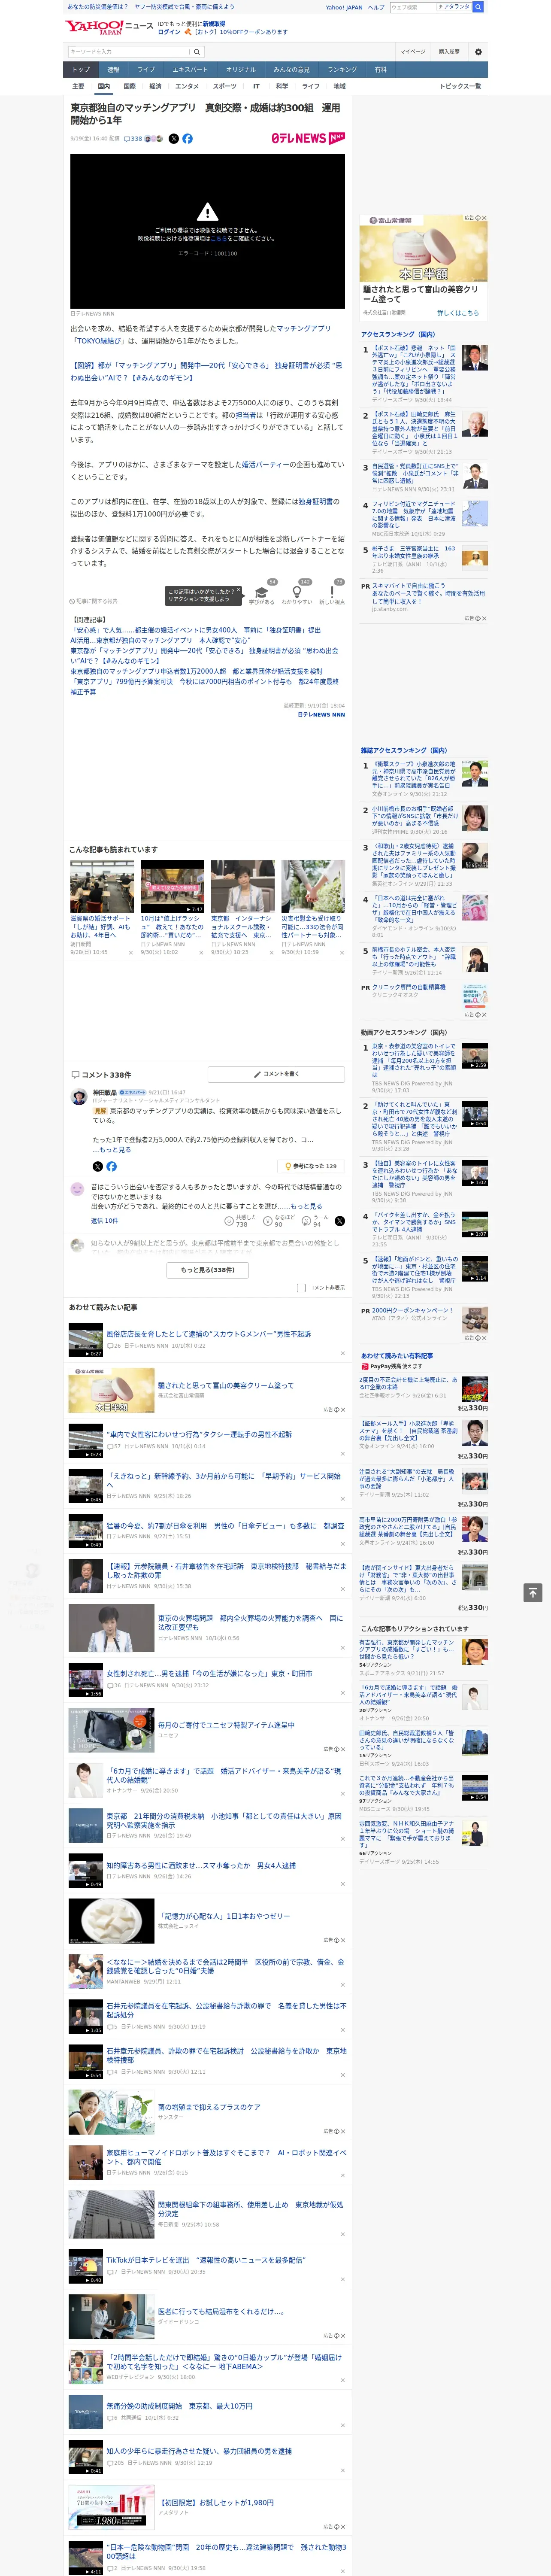The image size is (551, 2576).
Task: Select the 速報 navigation tab
Action: point(113,70)
